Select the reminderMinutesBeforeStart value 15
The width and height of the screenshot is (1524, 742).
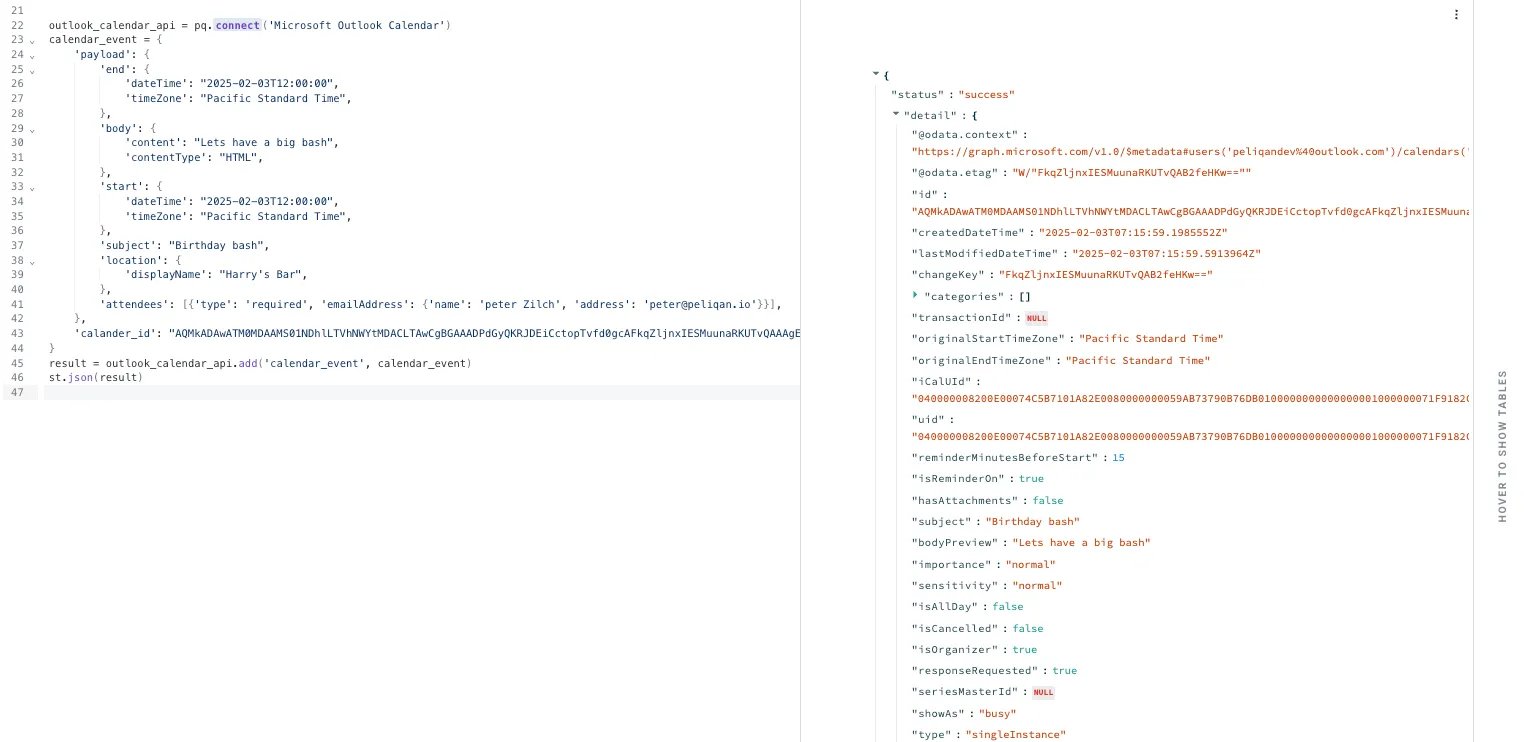click(1118, 458)
